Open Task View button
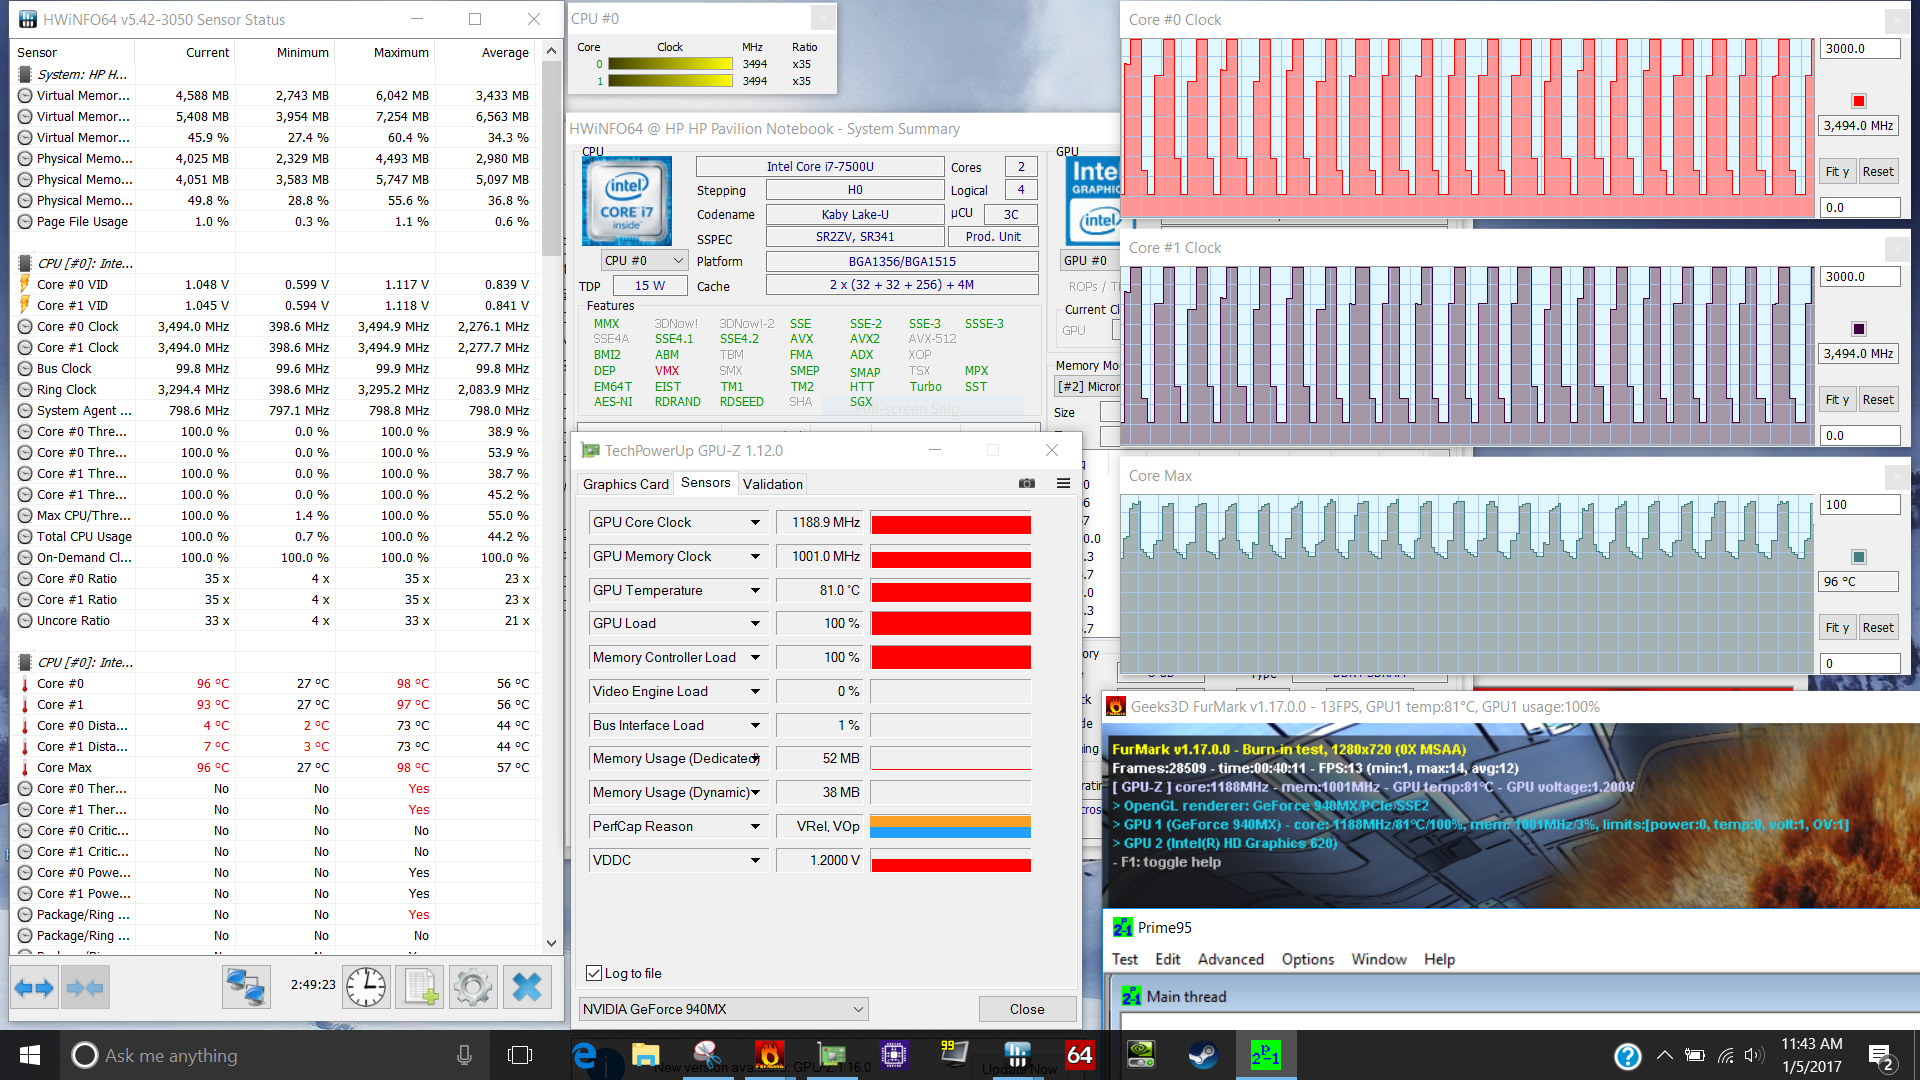 (x=520, y=1055)
